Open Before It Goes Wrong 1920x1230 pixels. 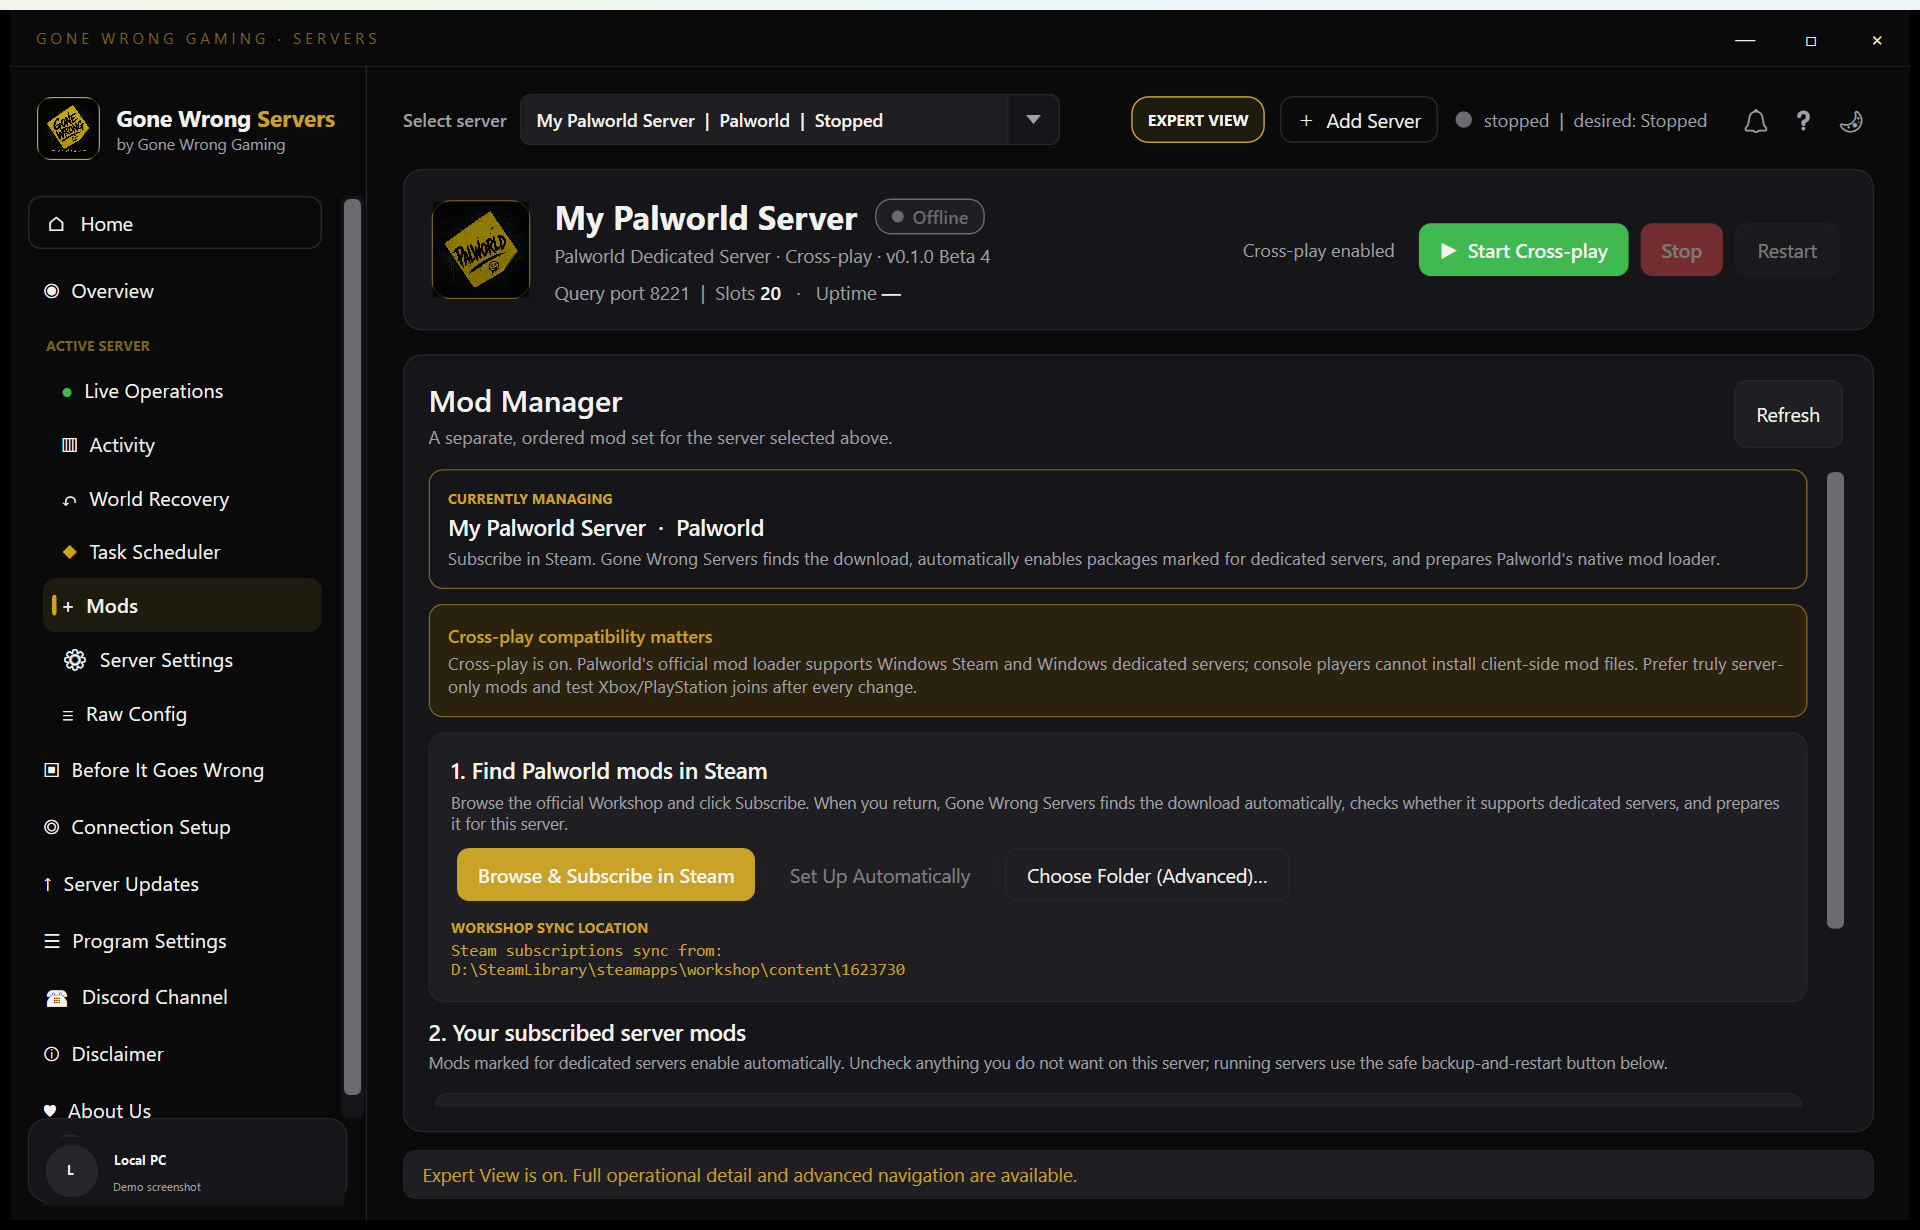point(175,770)
